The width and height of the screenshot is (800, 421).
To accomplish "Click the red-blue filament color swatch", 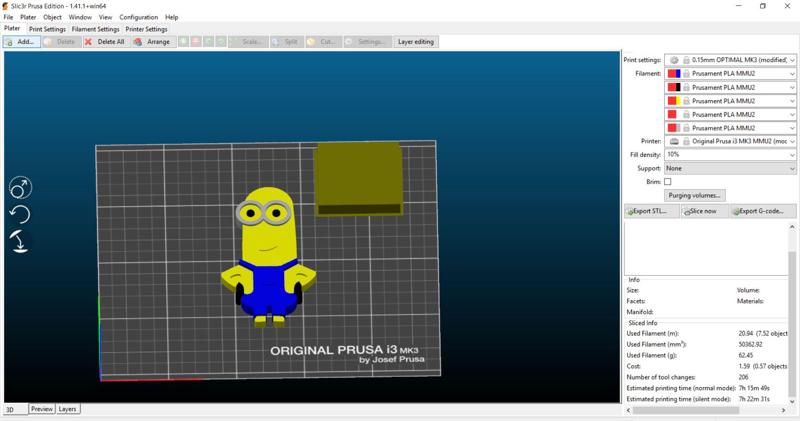I will [674, 73].
